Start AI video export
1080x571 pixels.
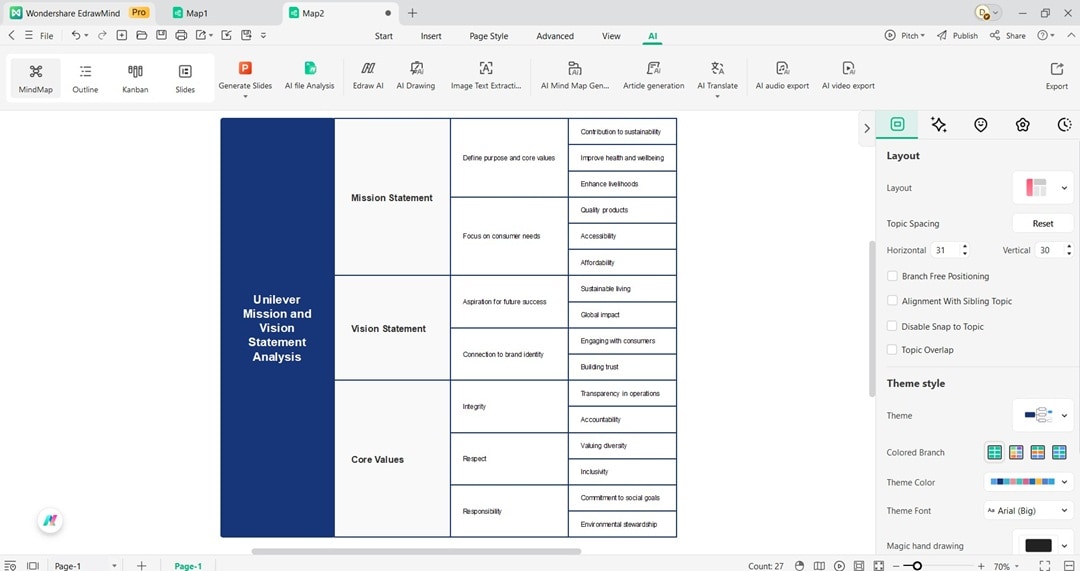(x=848, y=76)
